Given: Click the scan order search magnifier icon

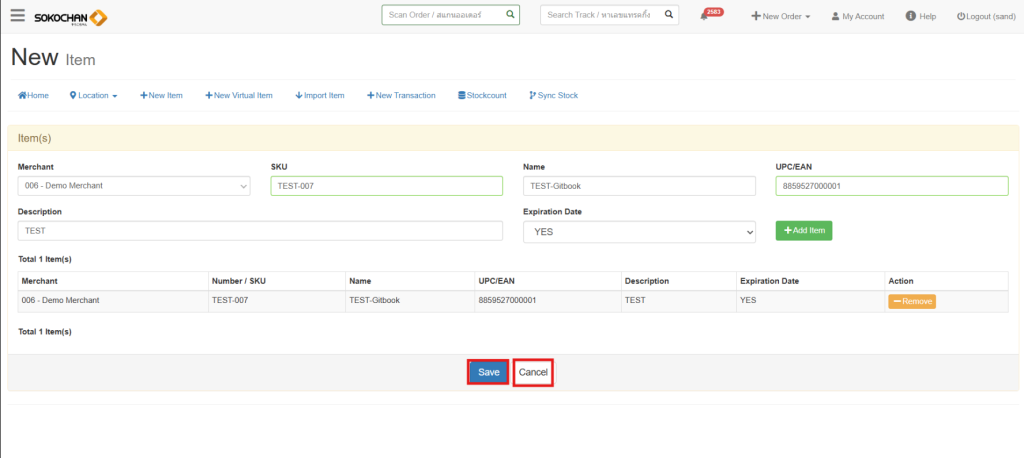Looking at the screenshot, I should point(510,15).
